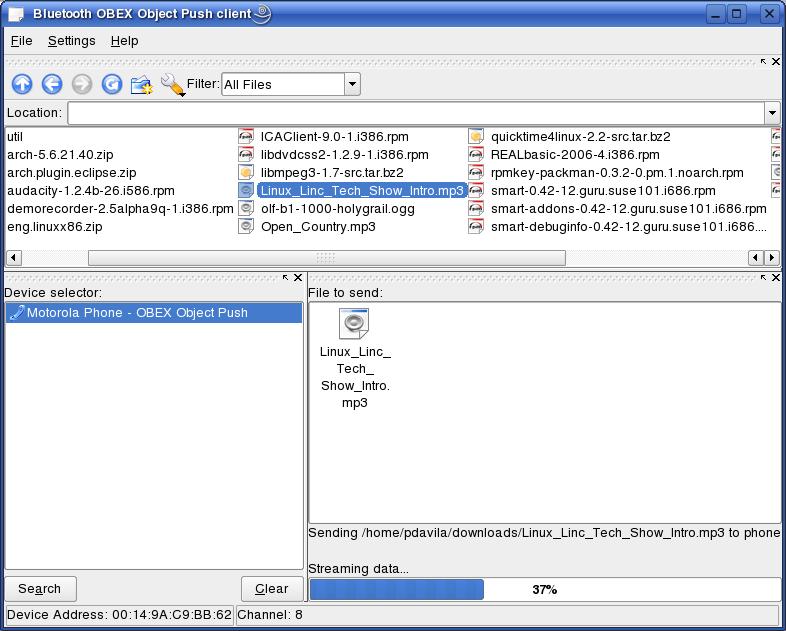Open the Filter All Files dropdown
Viewport: 786px width, 631px height.
click(352, 85)
